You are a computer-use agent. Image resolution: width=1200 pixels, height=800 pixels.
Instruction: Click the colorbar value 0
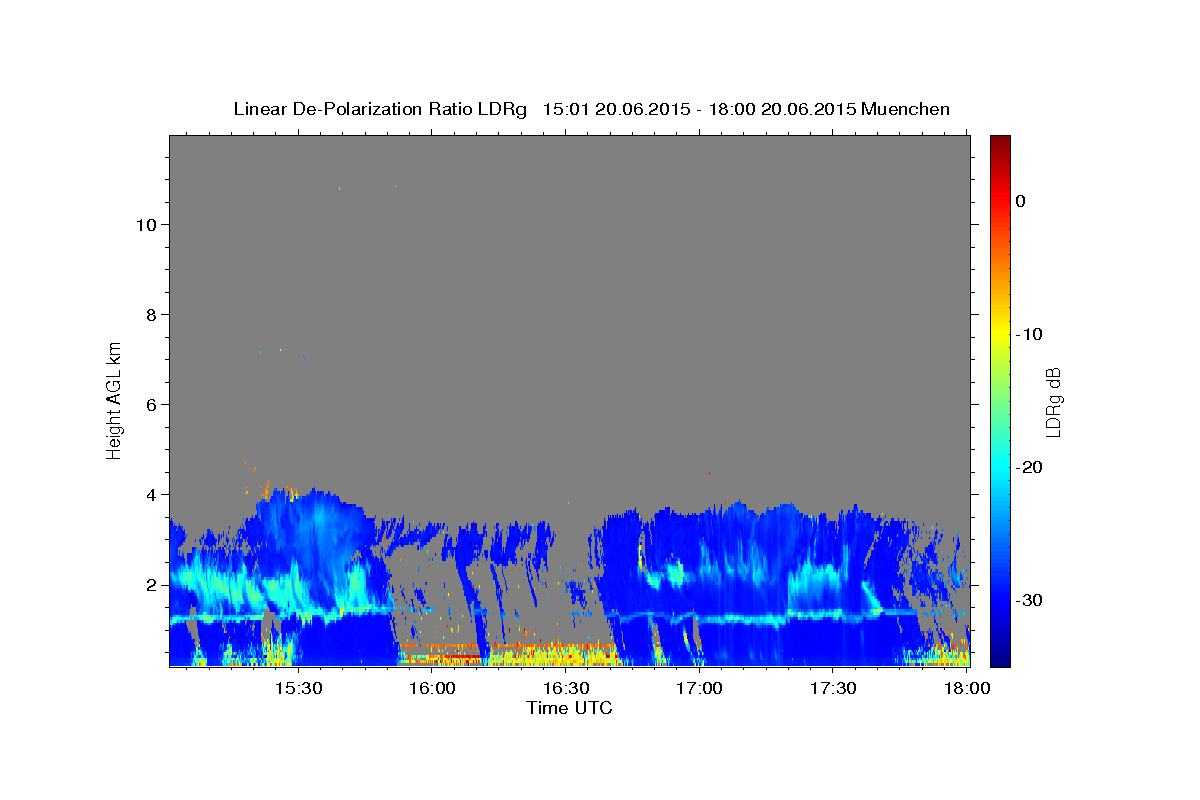pyautogui.click(x=1020, y=201)
